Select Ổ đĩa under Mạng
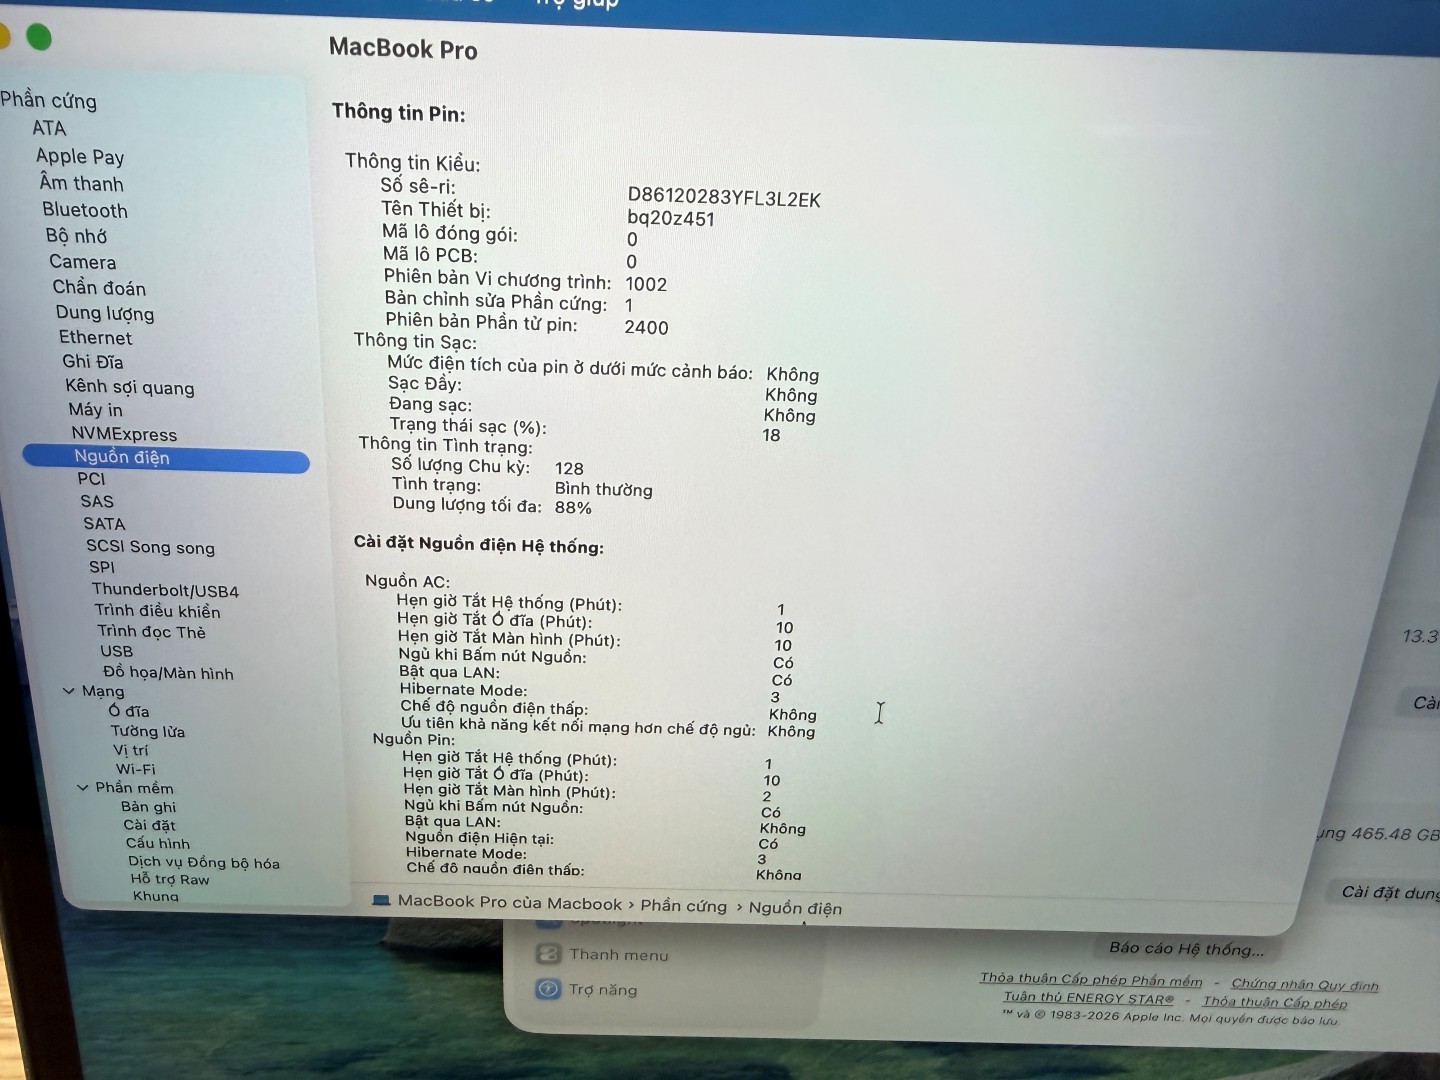Image resolution: width=1440 pixels, height=1080 pixels. click(x=129, y=711)
